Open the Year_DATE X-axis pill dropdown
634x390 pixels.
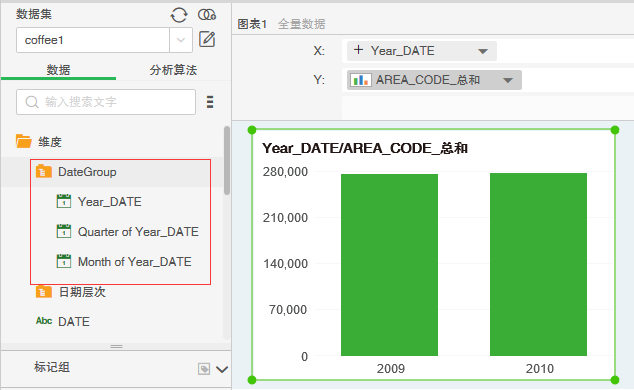point(482,51)
